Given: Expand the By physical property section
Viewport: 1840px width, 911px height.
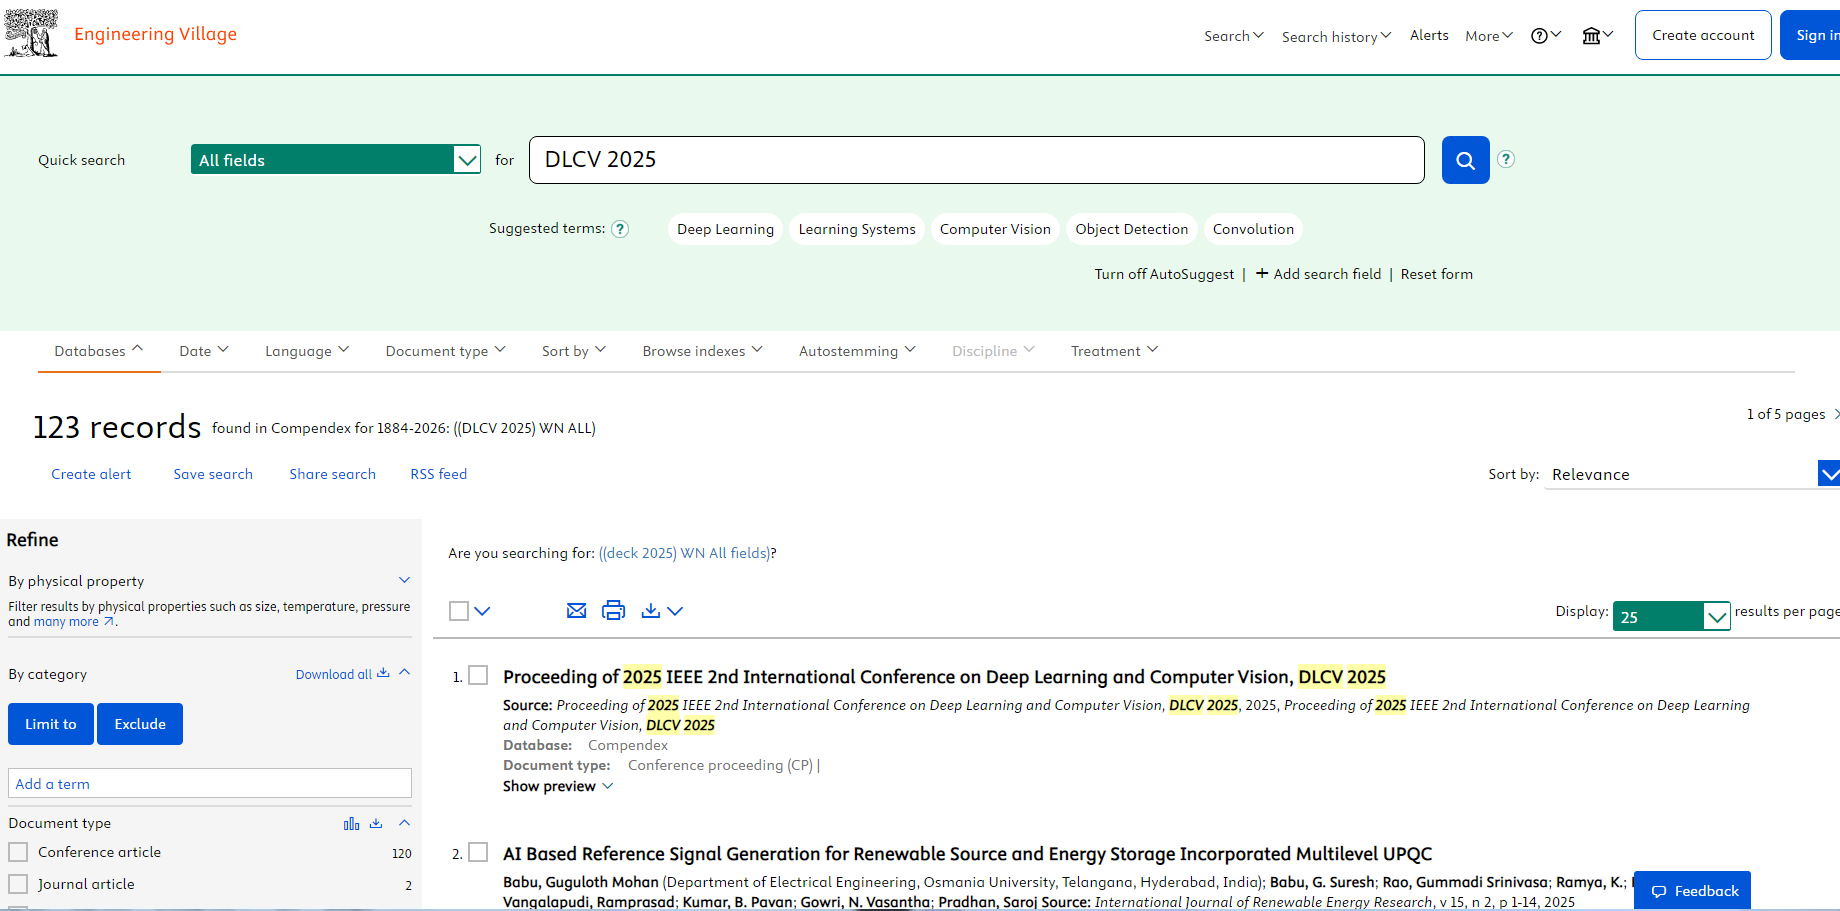Looking at the screenshot, I should (404, 580).
